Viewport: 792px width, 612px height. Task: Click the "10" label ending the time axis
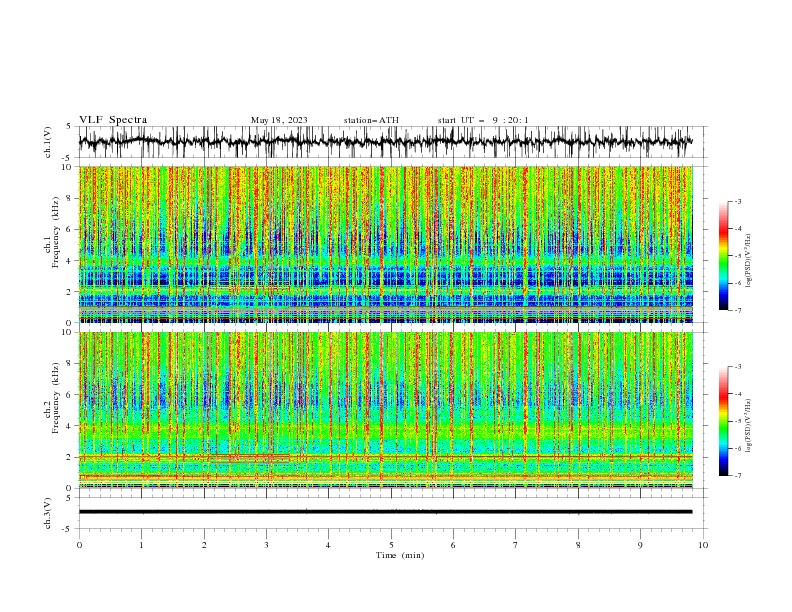(703, 545)
